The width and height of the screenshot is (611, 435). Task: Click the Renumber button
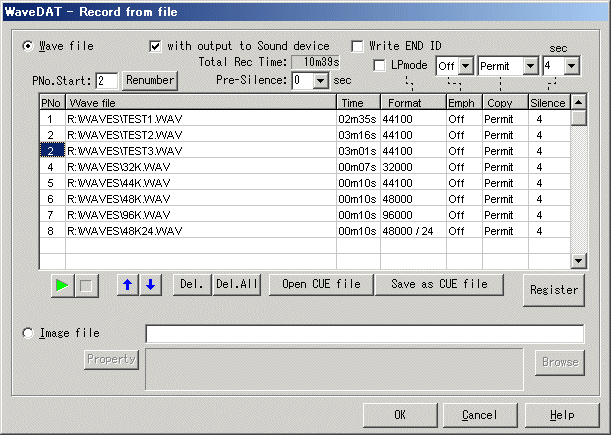[150, 79]
